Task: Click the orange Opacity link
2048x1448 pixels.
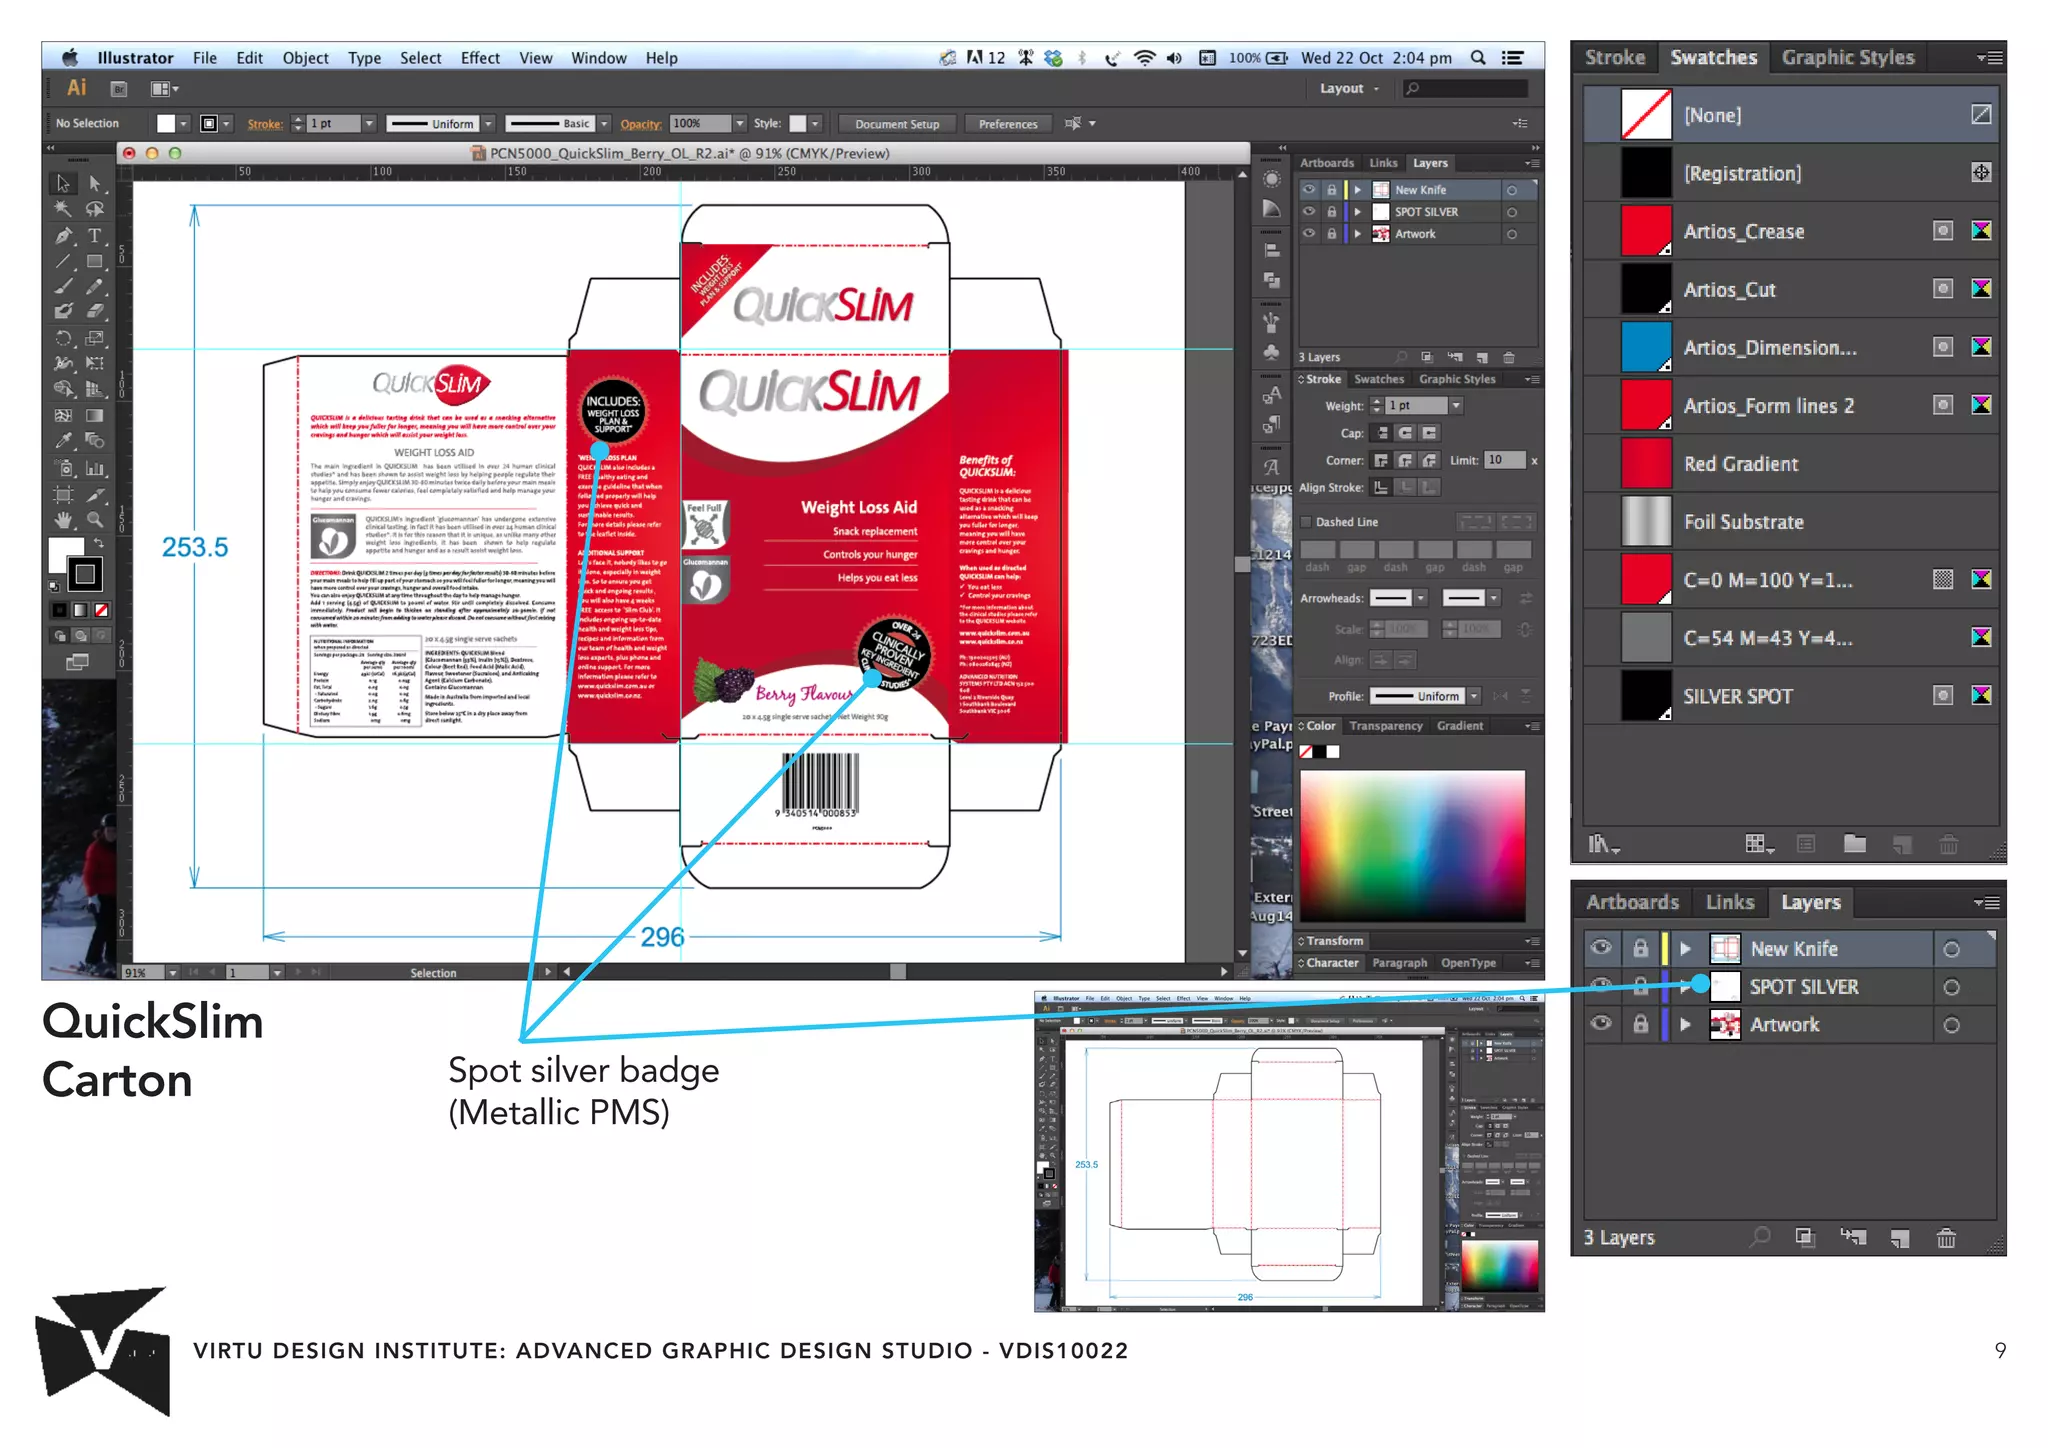Action: tap(640, 124)
